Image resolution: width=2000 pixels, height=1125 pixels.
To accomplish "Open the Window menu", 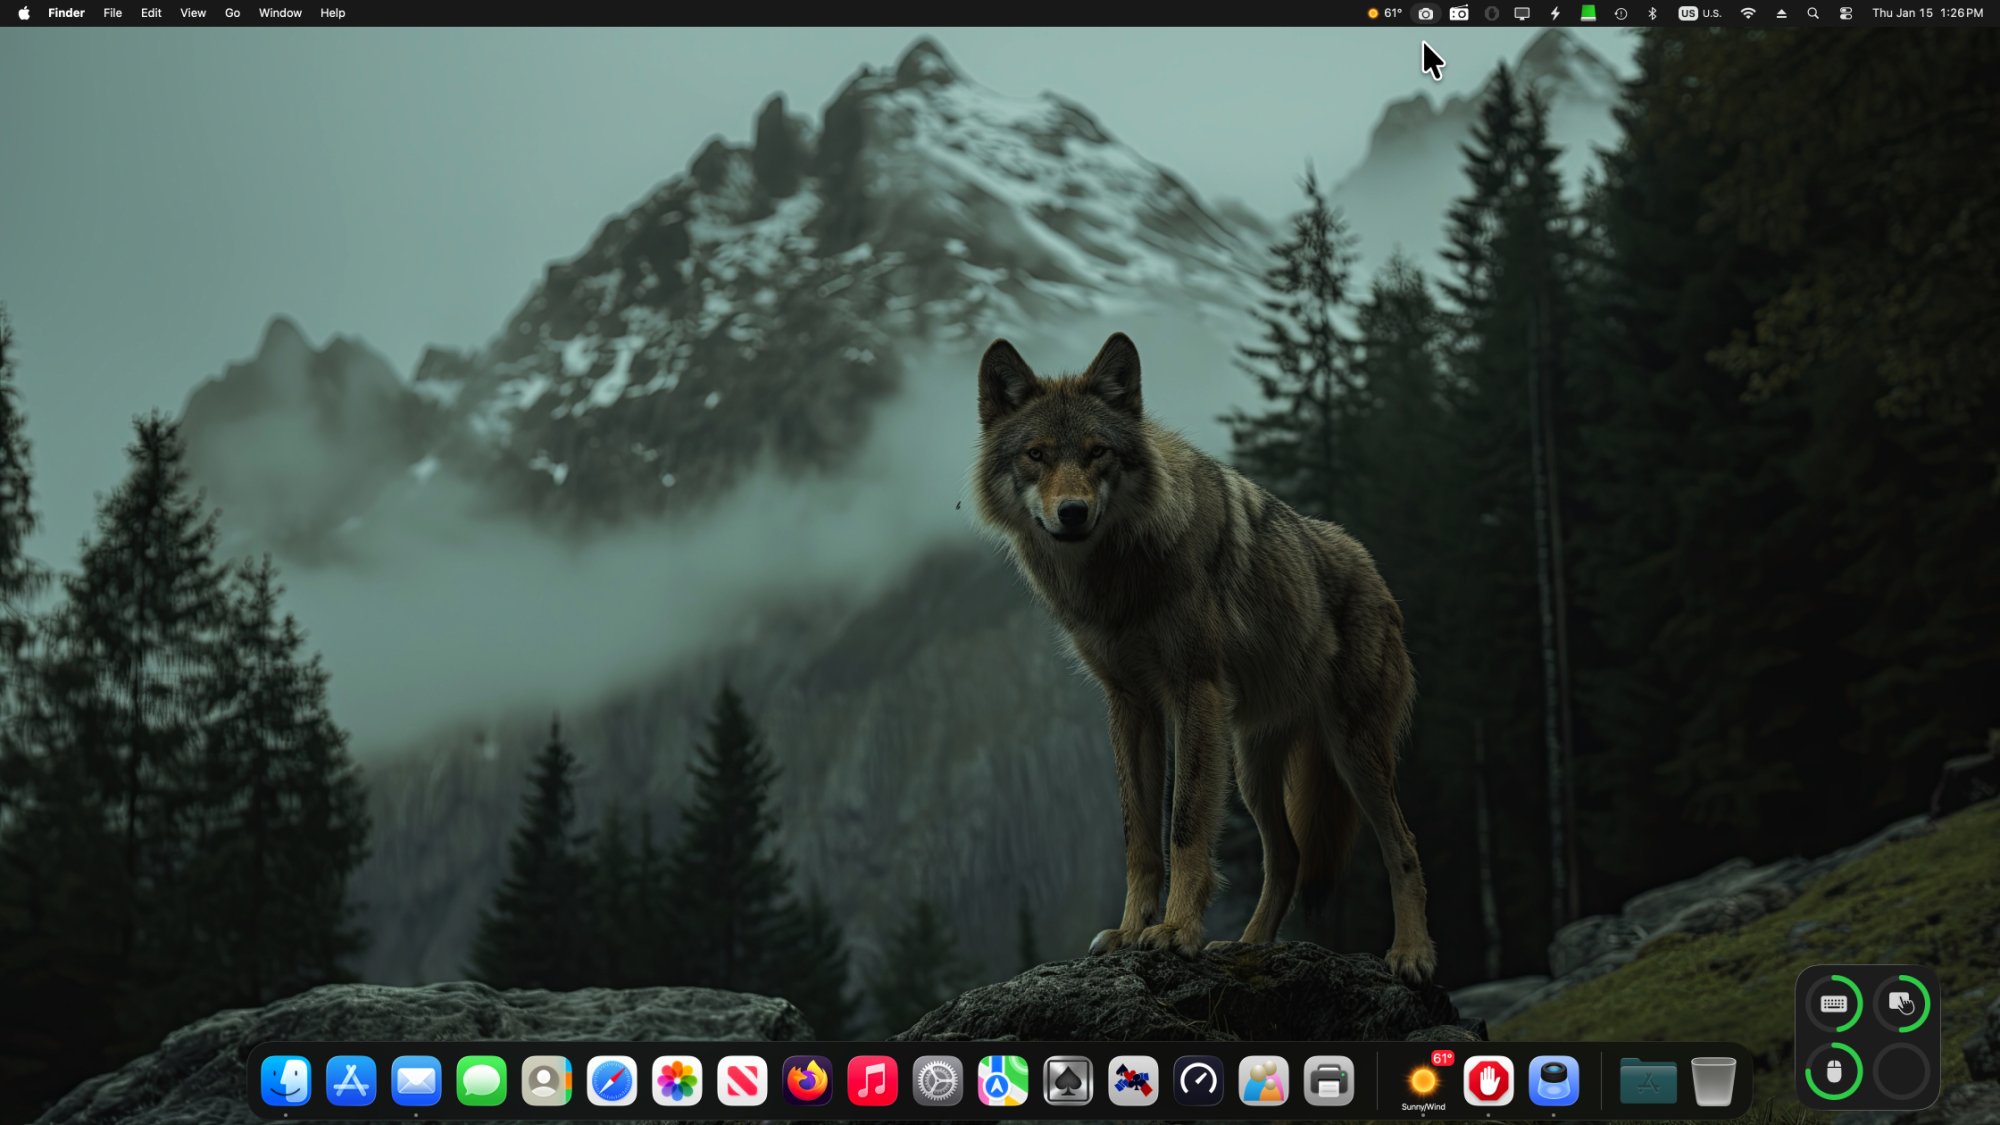I will pyautogui.click(x=280, y=13).
